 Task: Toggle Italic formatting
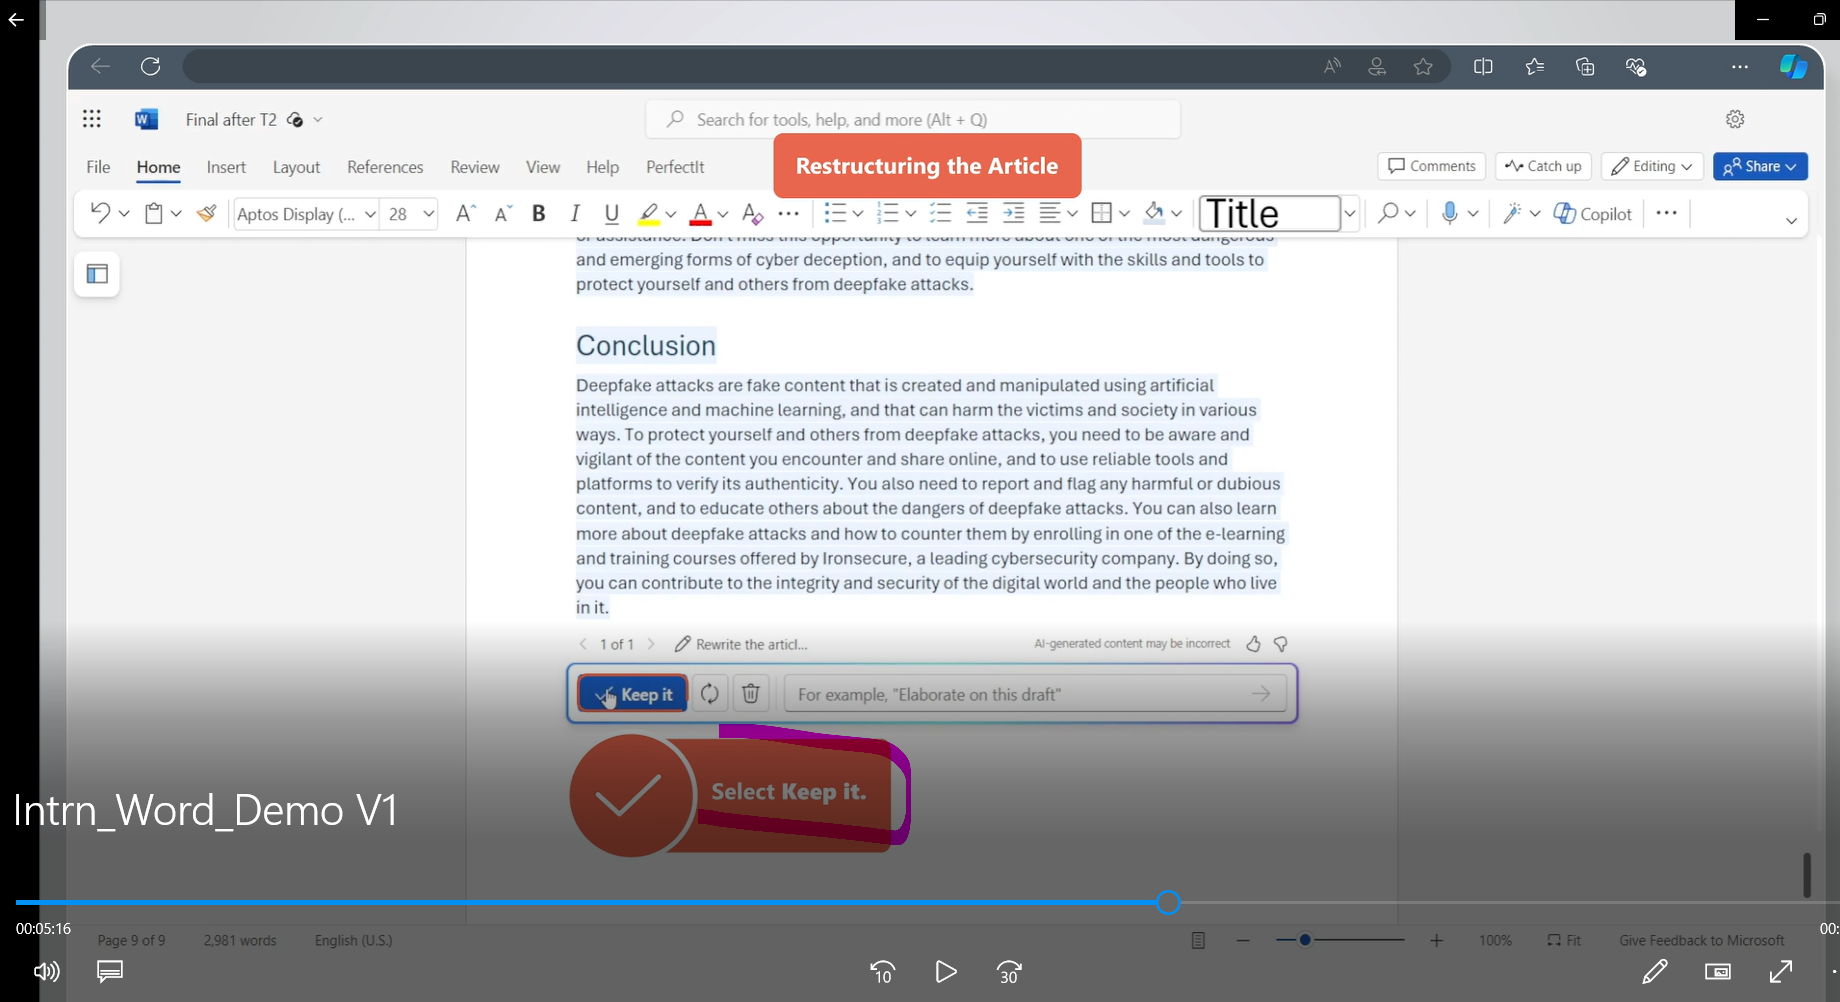575,213
